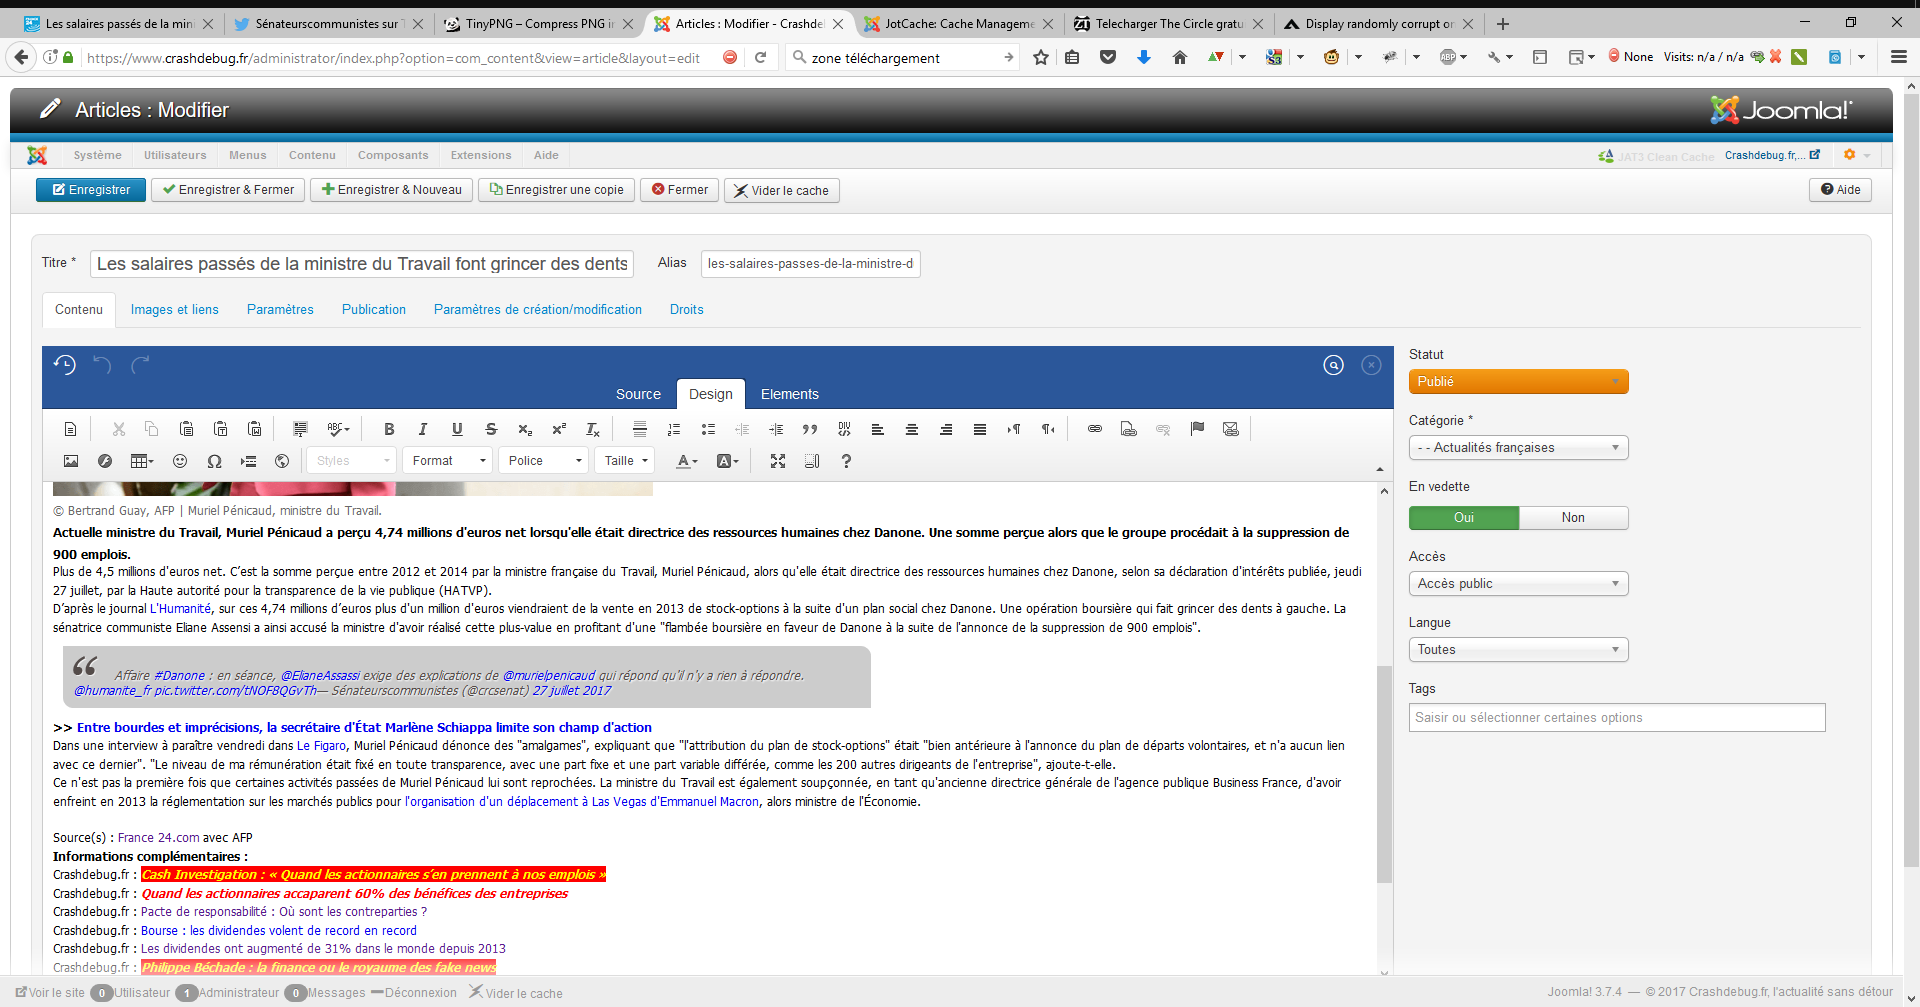Switch to the Paramètres tab
This screenshot has width=1920, height=1007.
pyautogui.click(x=280, y=310)
